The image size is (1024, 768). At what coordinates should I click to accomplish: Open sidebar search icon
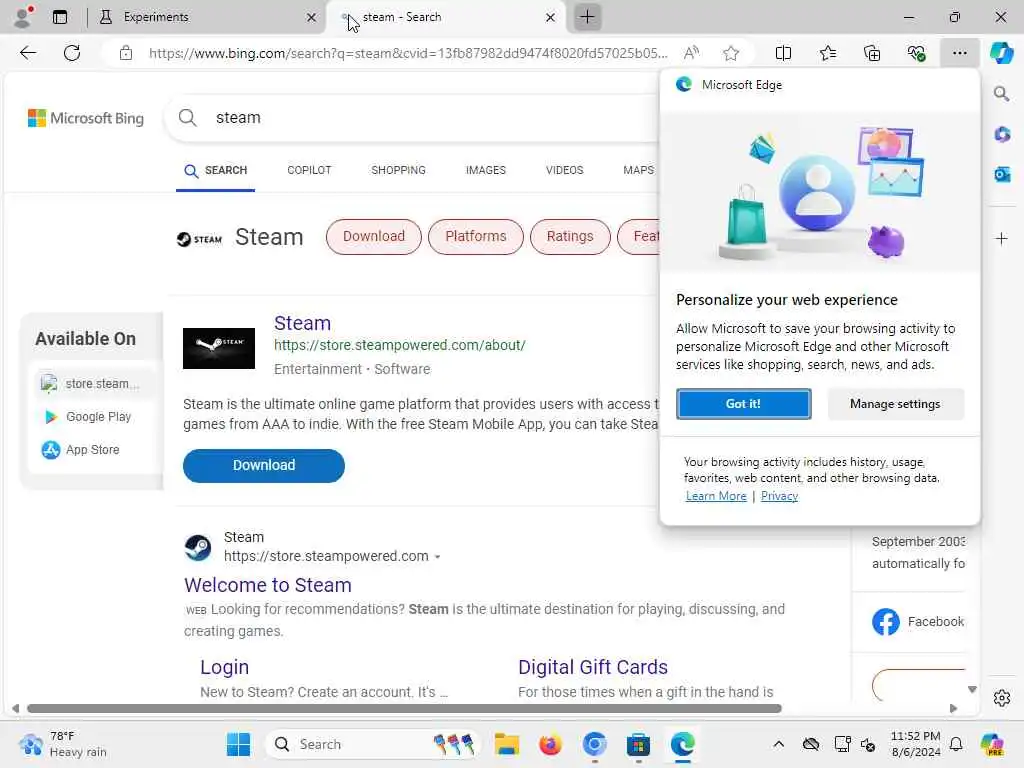pyautogui.click(x=1001, y=94)
